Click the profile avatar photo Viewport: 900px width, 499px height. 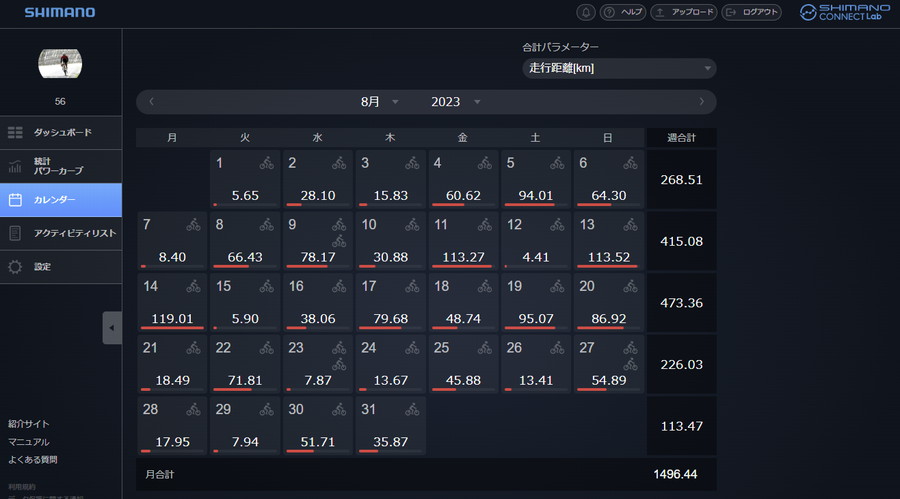point(60,63)
